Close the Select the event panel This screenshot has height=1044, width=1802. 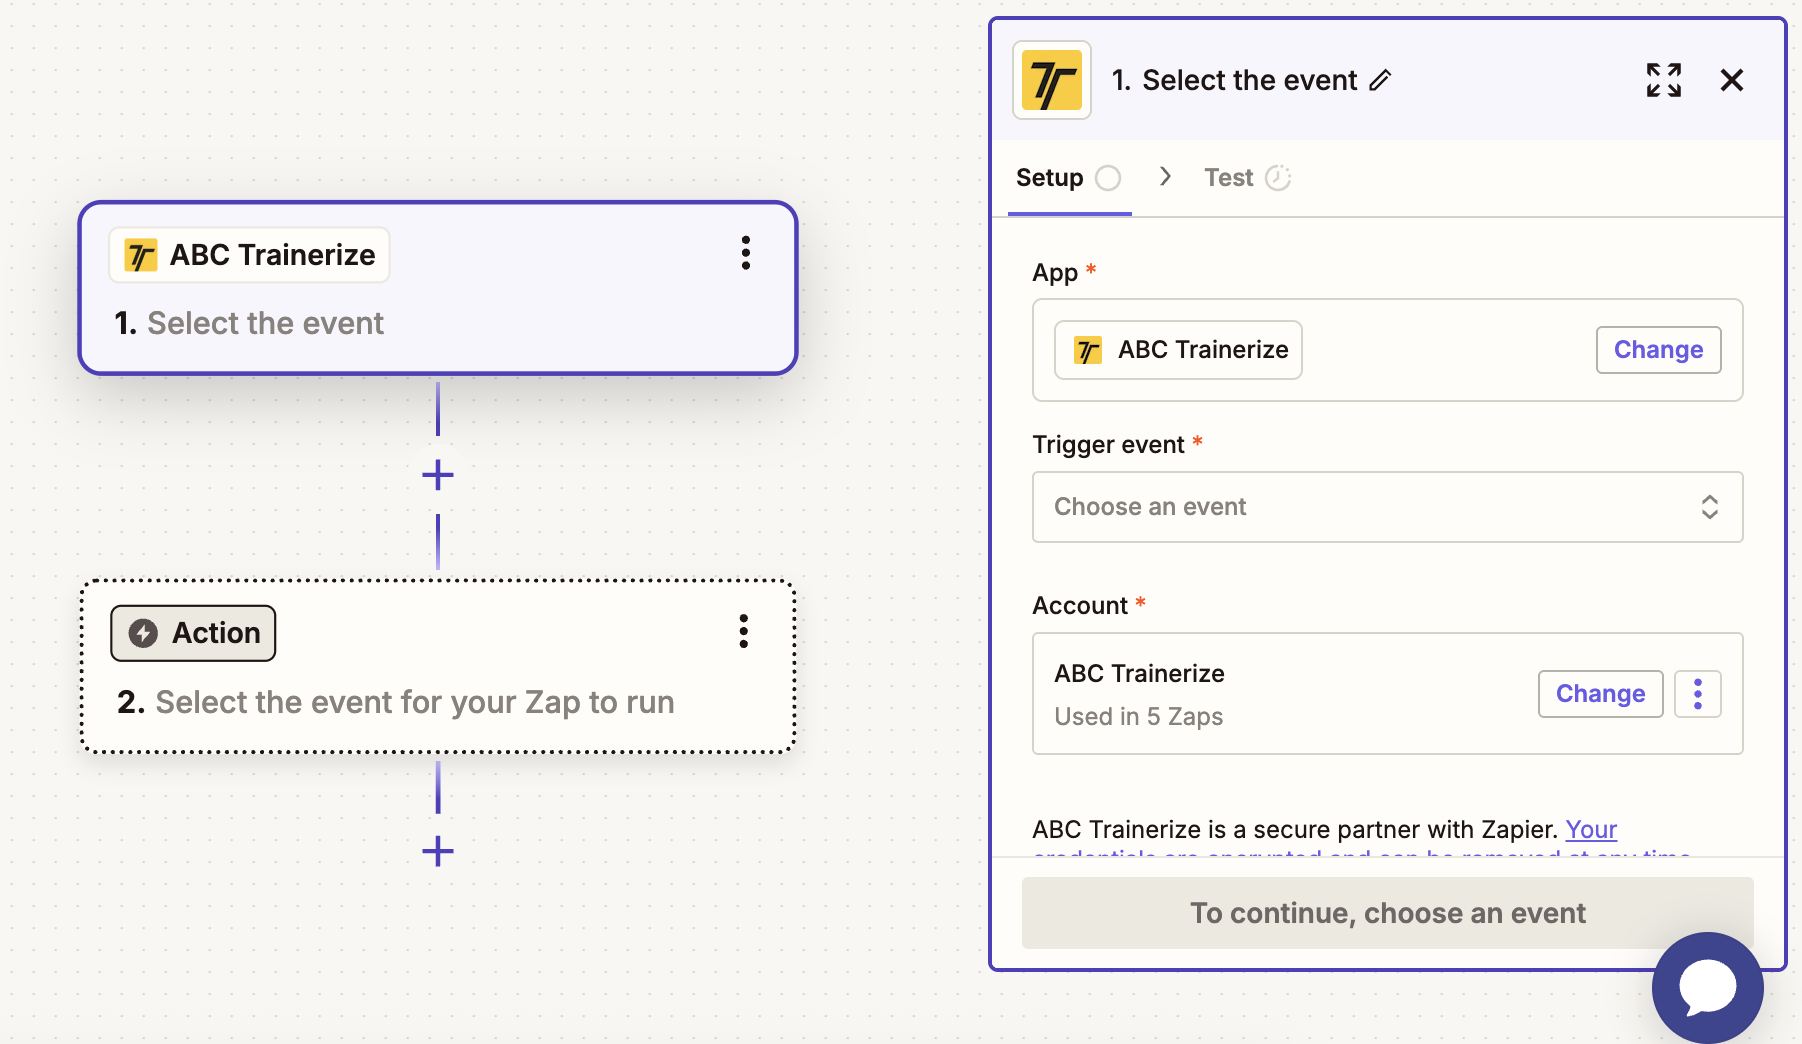1732,80
